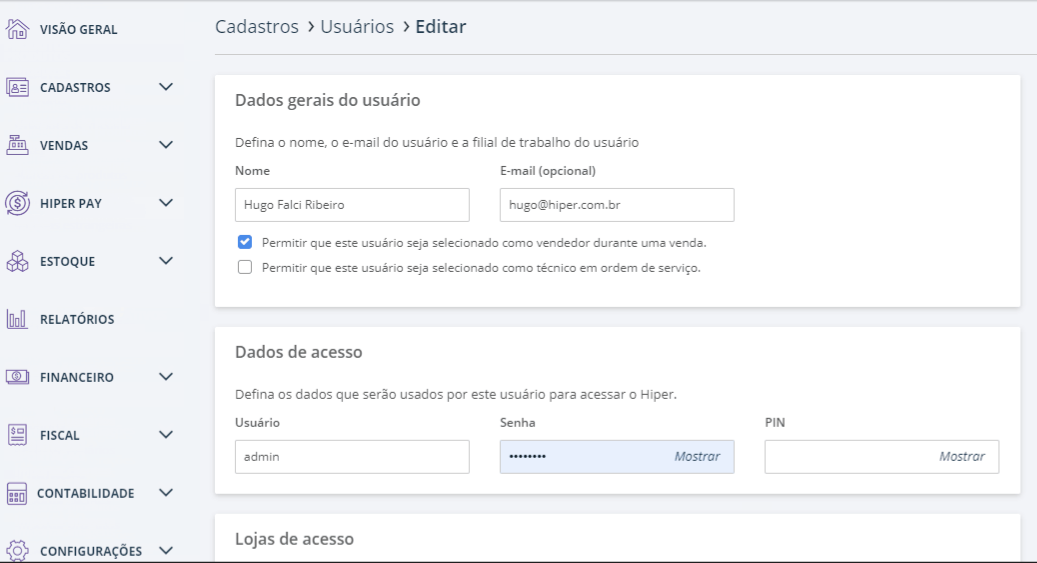This screenshot has width=1037, height=563.
Task: Click the vendedor permission label text
Action: pos(484,243)
